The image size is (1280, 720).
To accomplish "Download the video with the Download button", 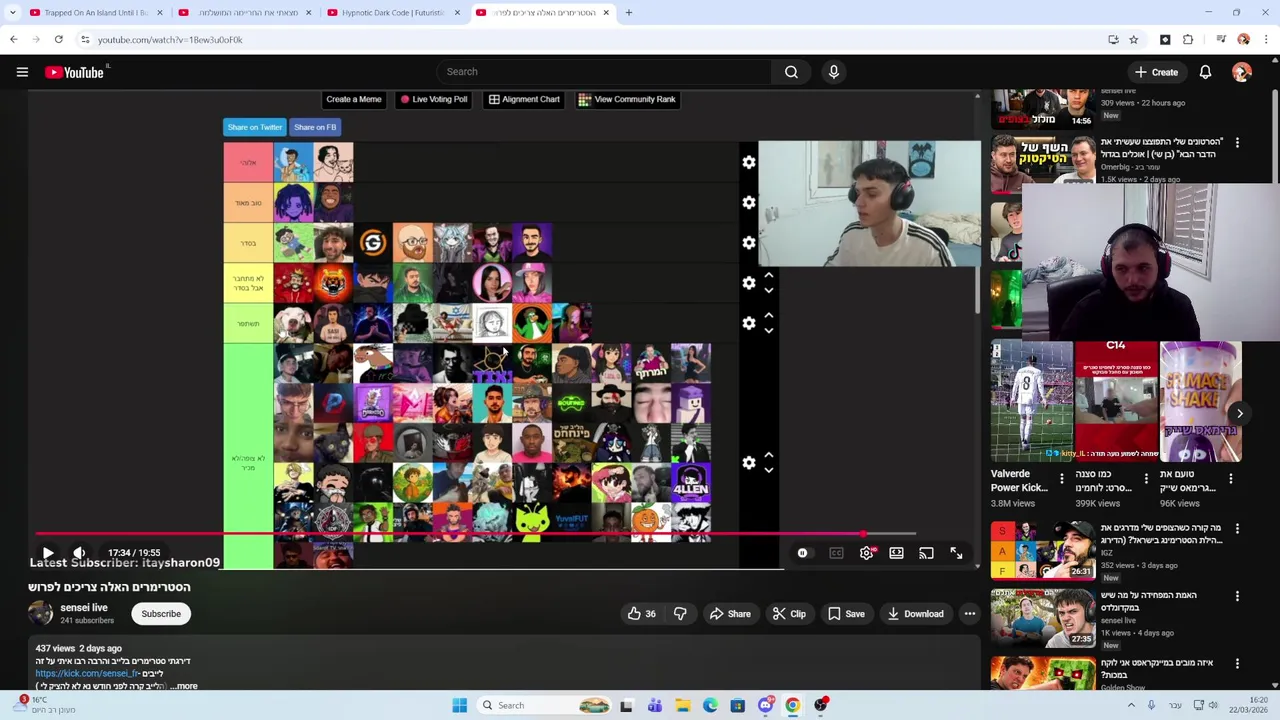I will pos(915,614).
